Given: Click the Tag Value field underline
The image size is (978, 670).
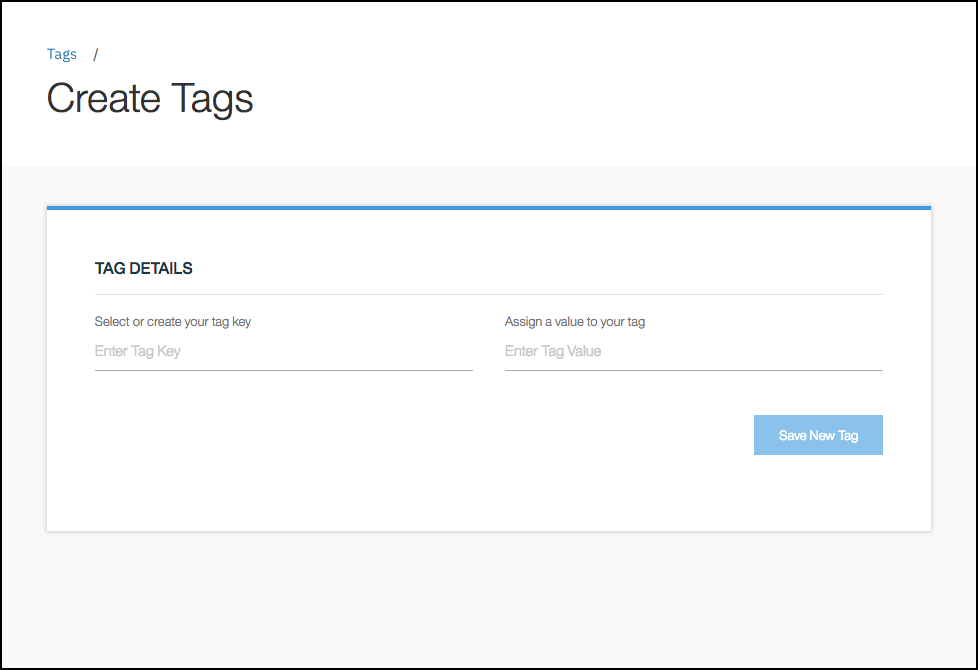Looking at the screenshot, I should coord(693,370).
